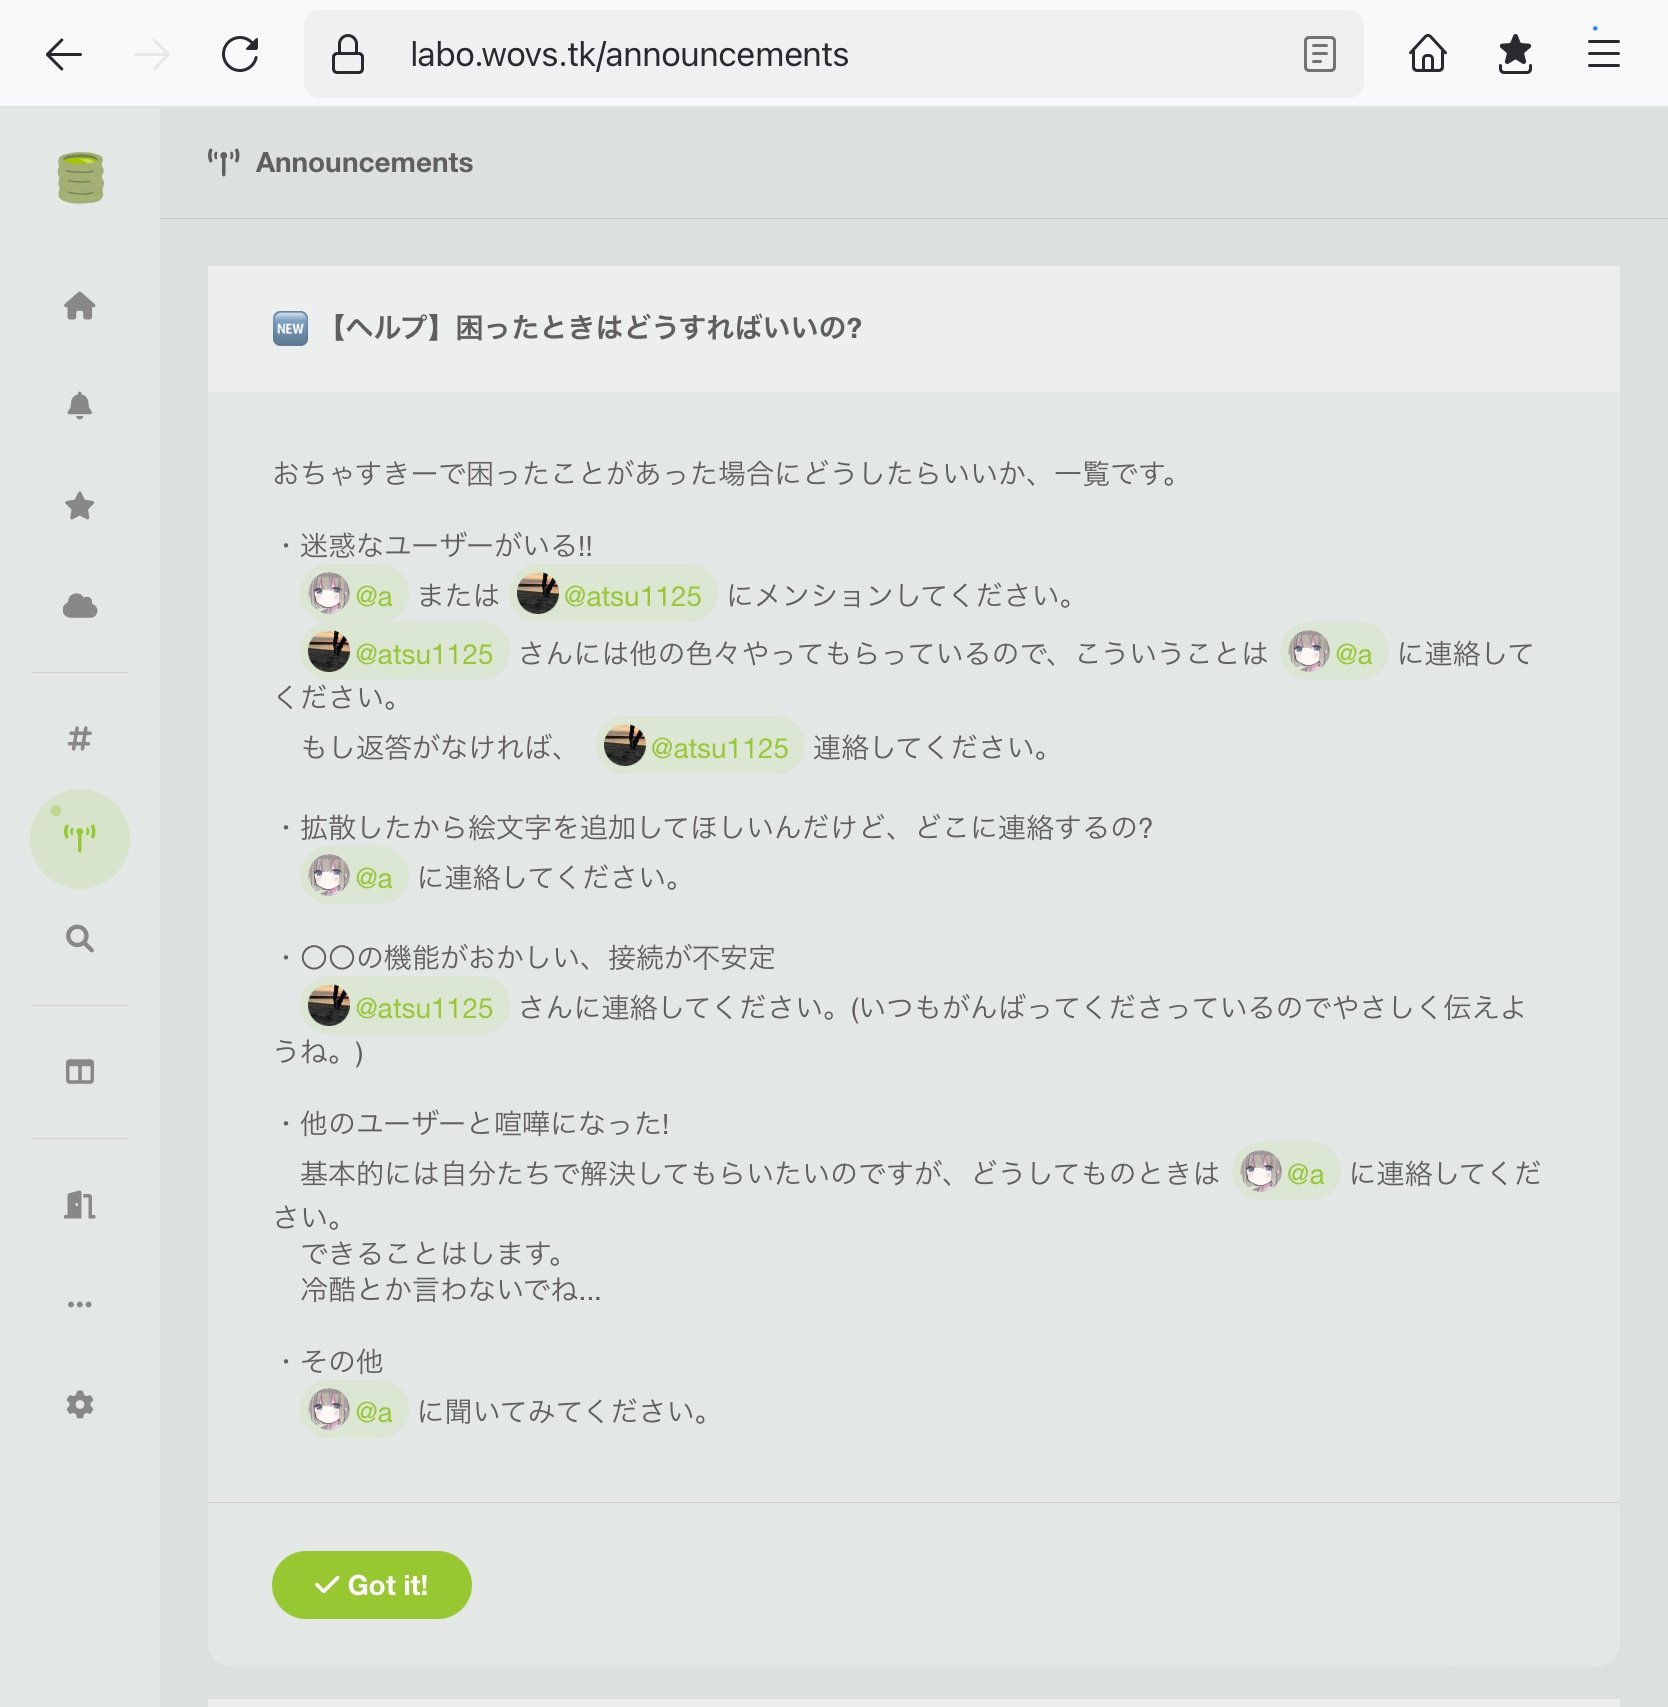Screen dimensions: 1668x1707
Task: Open the @atsu1125 mention after もし返答がなければ
Action: tap(700, 748)
